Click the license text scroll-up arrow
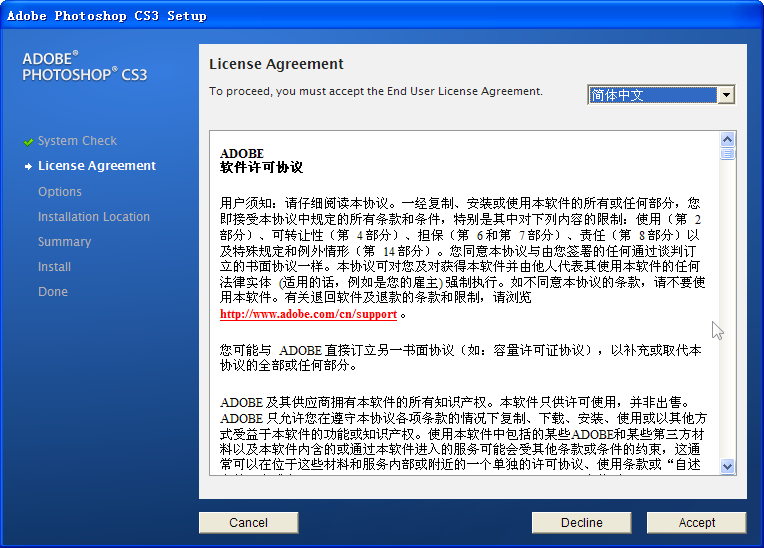 (x=727, y=140)
